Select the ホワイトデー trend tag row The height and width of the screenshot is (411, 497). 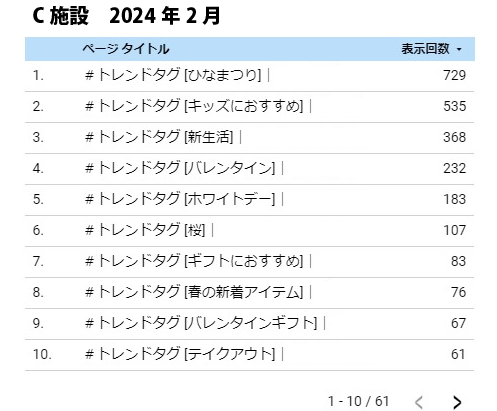click(x=249, y=200)
